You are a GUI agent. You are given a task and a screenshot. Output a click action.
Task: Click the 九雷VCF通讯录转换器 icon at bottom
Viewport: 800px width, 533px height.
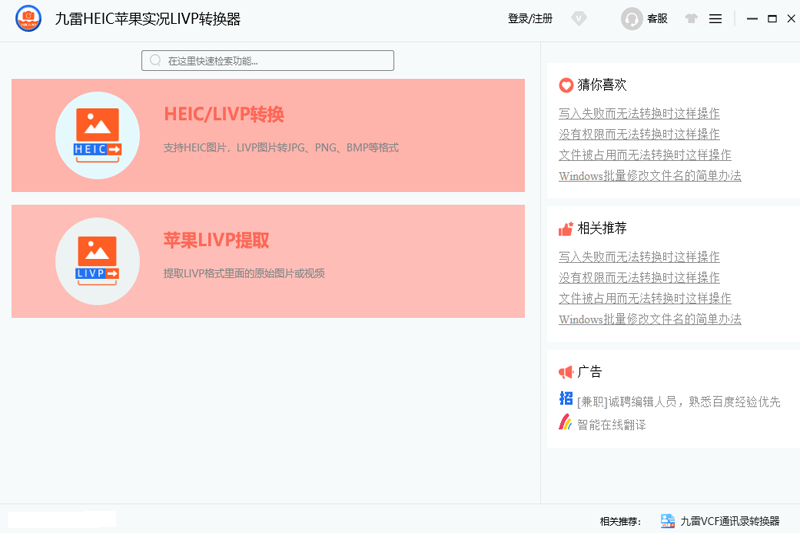(667, 521)
